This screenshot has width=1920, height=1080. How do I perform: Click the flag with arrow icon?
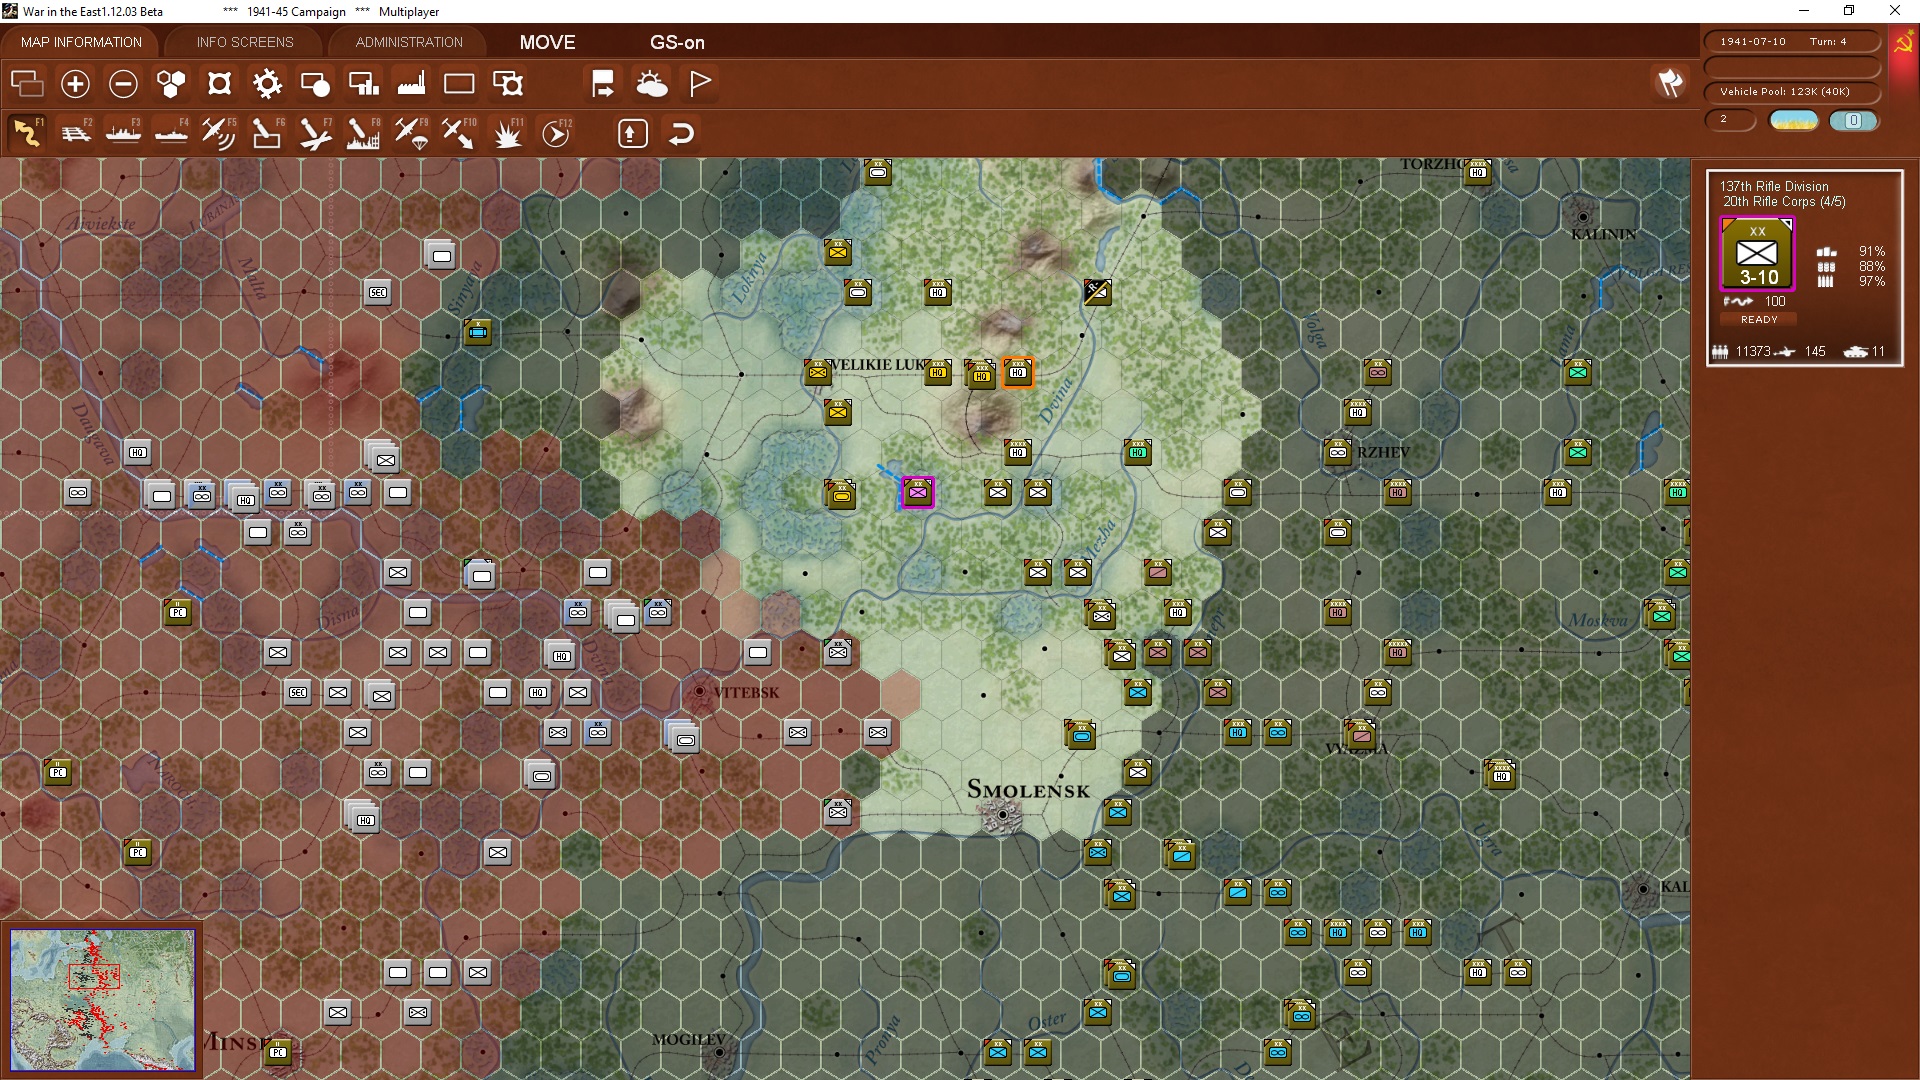pyautogui.click(x=603, y=83)
